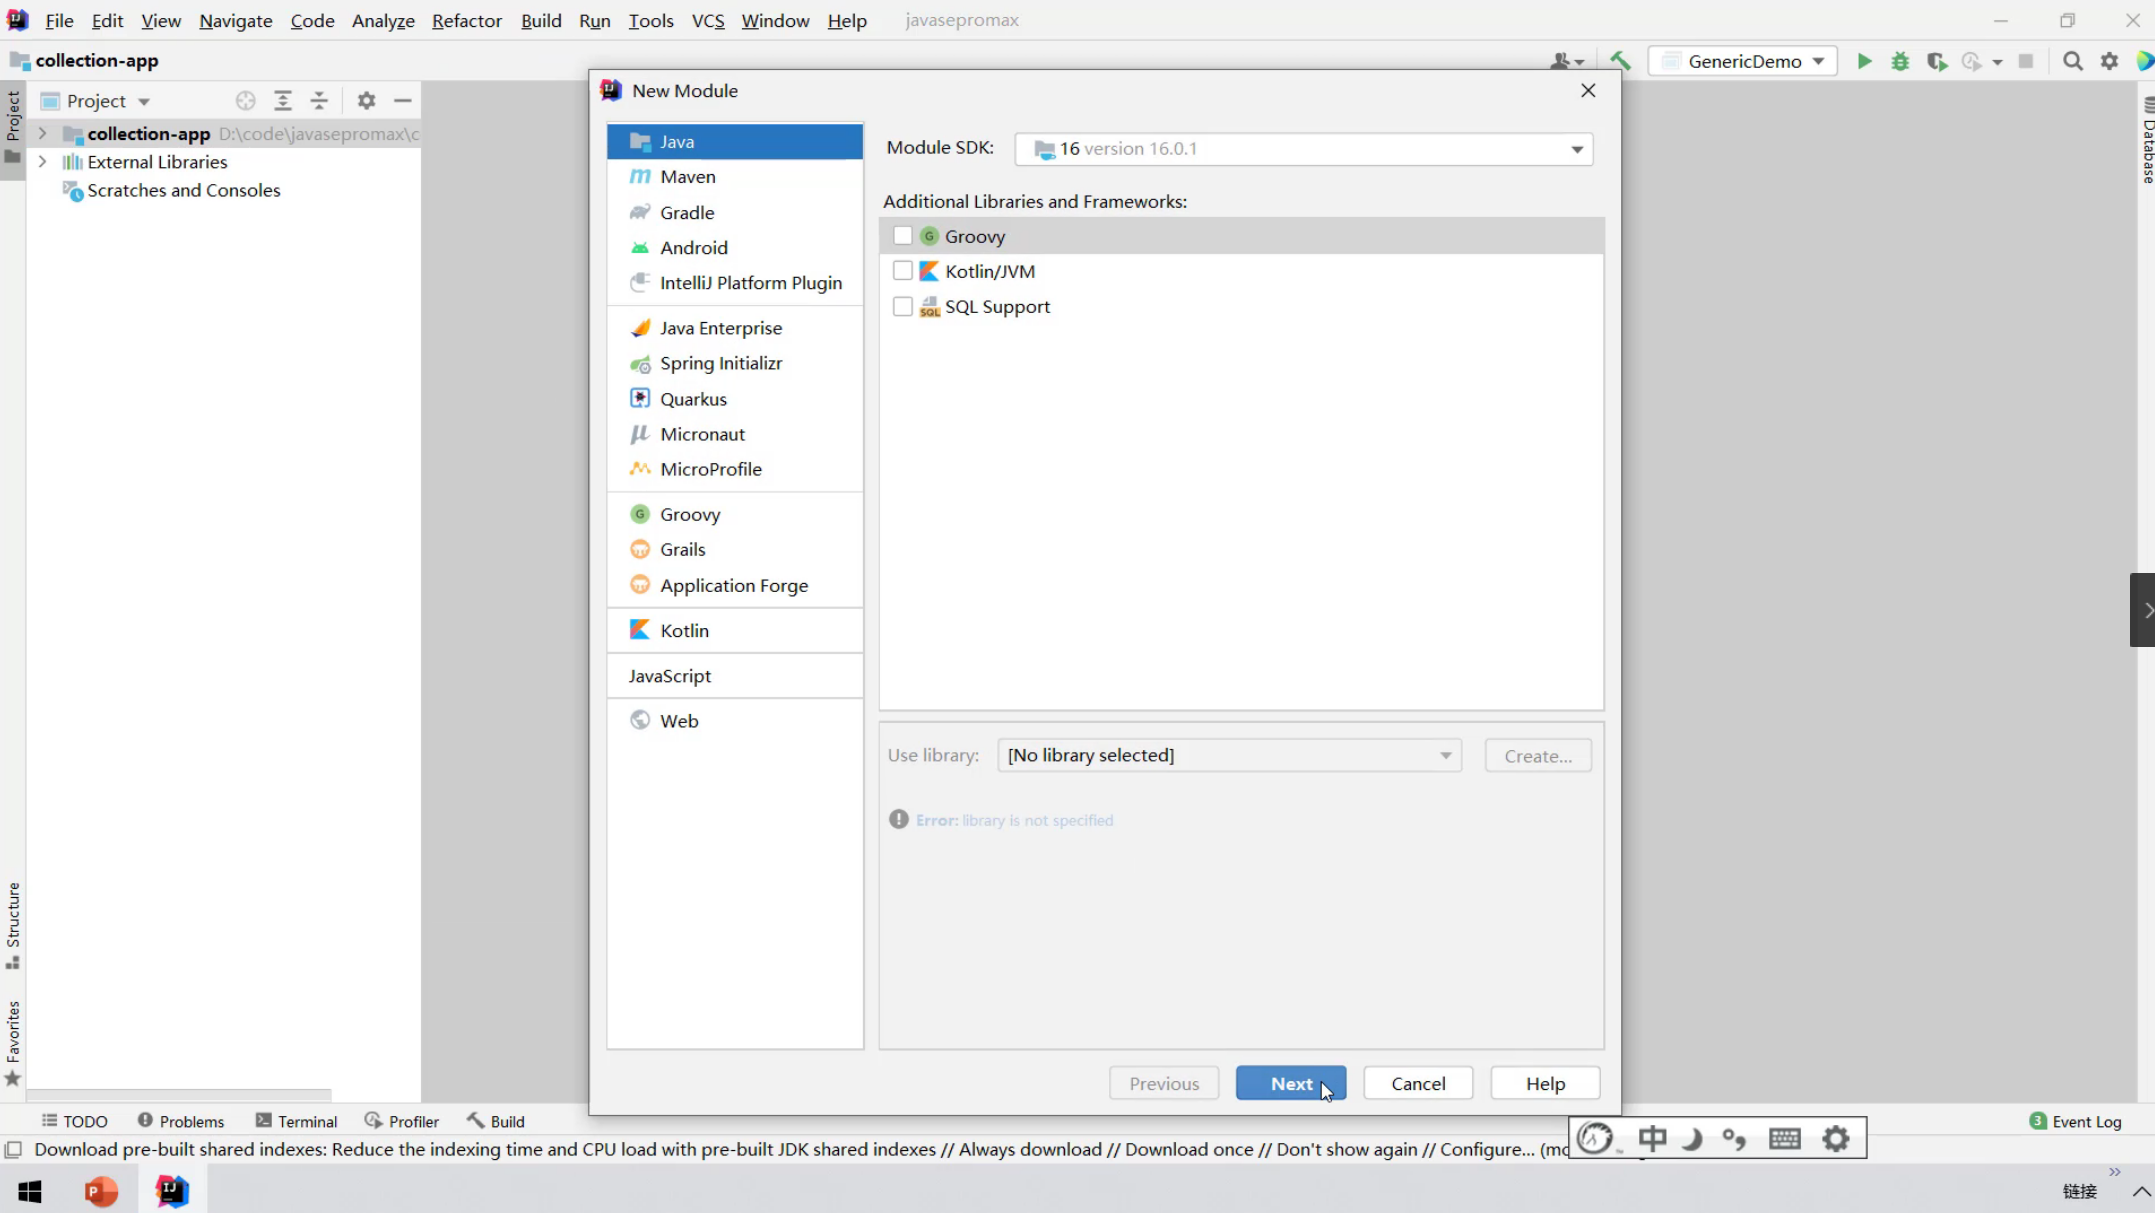Check the Kotlin/JVM checkbox
This screenshot has height=1213, width=2155.
902,271
